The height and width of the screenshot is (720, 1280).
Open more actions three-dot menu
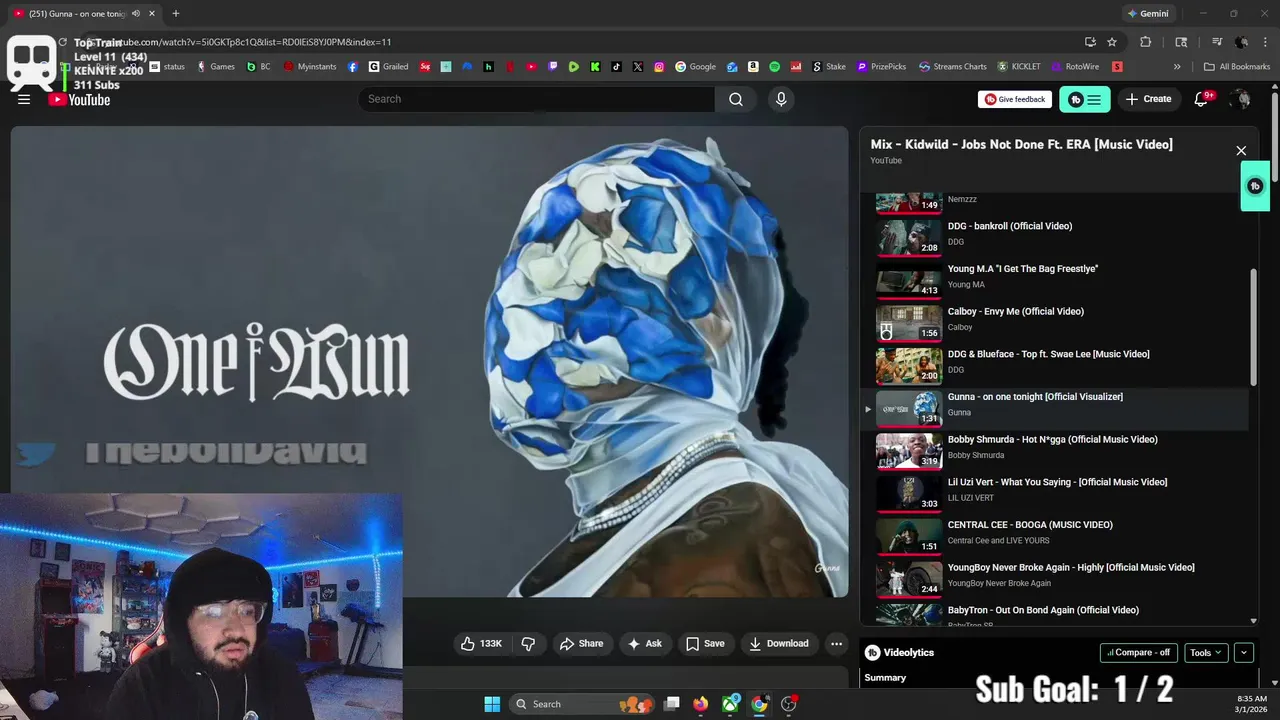(x=836, y=643)
